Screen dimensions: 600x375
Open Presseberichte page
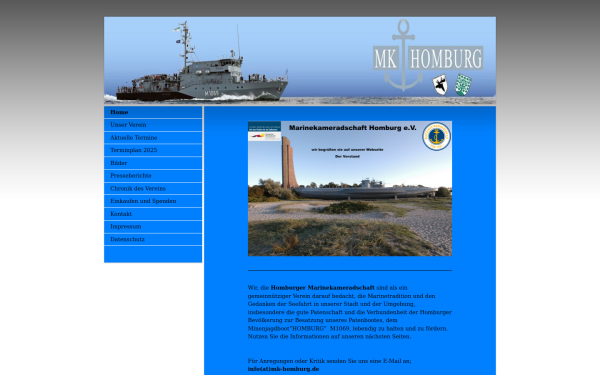click(x=153, y=176)
